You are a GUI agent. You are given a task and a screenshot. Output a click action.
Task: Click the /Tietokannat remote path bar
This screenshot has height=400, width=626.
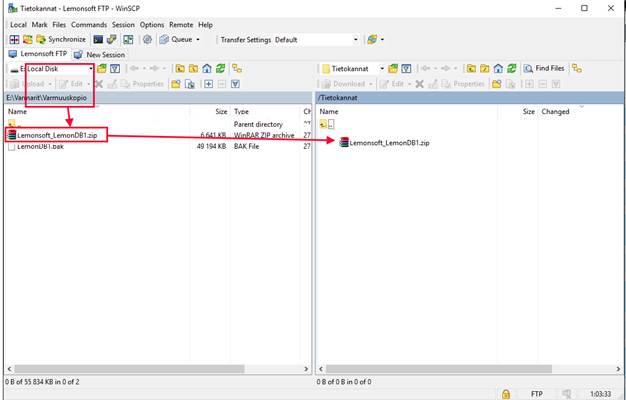[x=470, y=98]
